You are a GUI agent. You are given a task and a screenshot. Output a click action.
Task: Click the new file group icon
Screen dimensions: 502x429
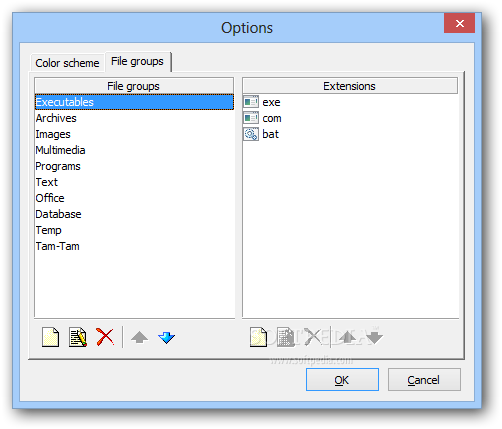tap(50, 337)
